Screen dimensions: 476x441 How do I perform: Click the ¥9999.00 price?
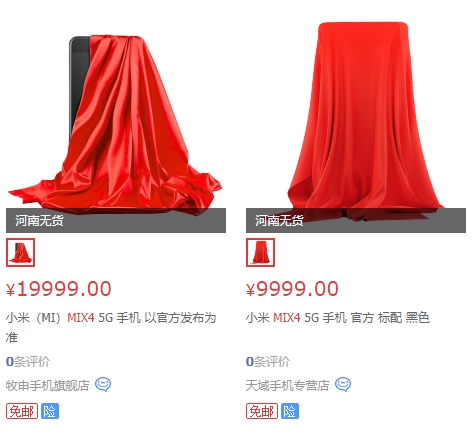(292, 289)
